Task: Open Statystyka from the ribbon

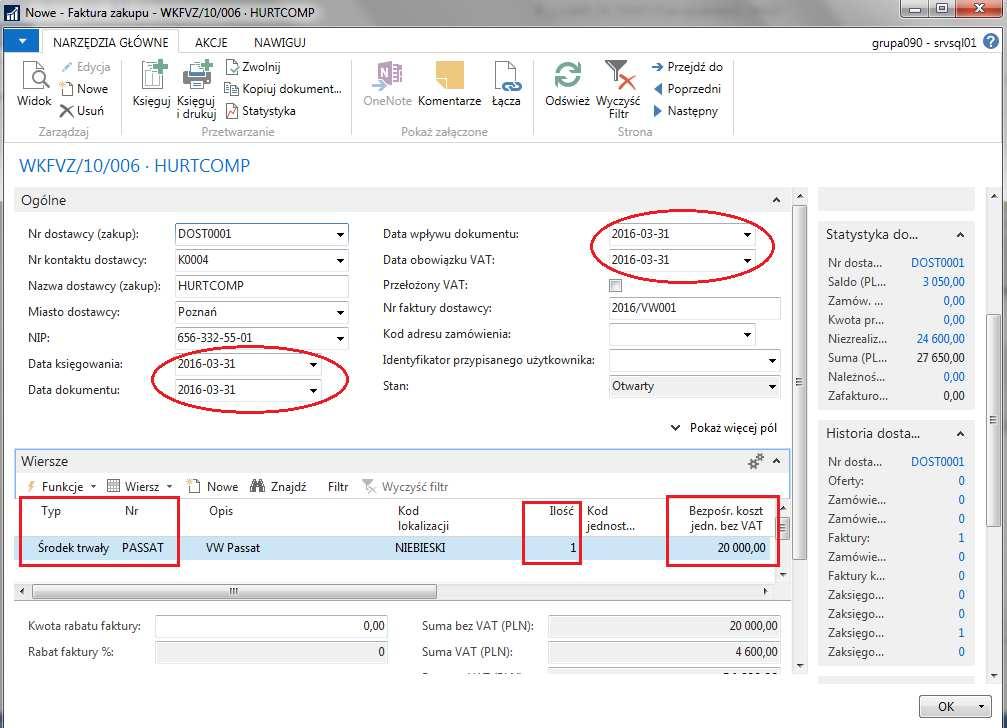Action: pyautogui.click(x=261, y=111)
